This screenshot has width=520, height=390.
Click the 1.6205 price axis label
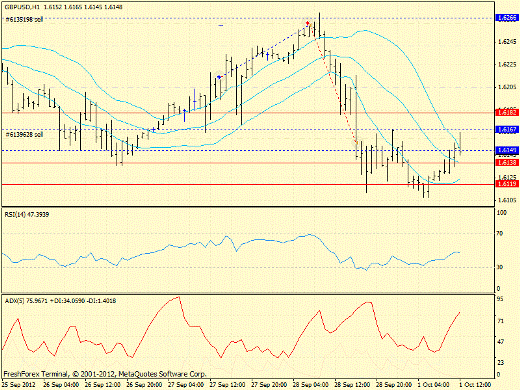tap(507, 87)
